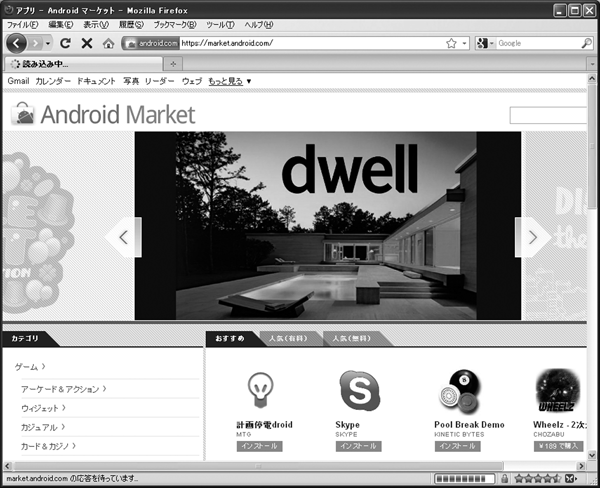The image size is (600, 488).
Task: Open the 履歴 menu
Action: [131, 25]
